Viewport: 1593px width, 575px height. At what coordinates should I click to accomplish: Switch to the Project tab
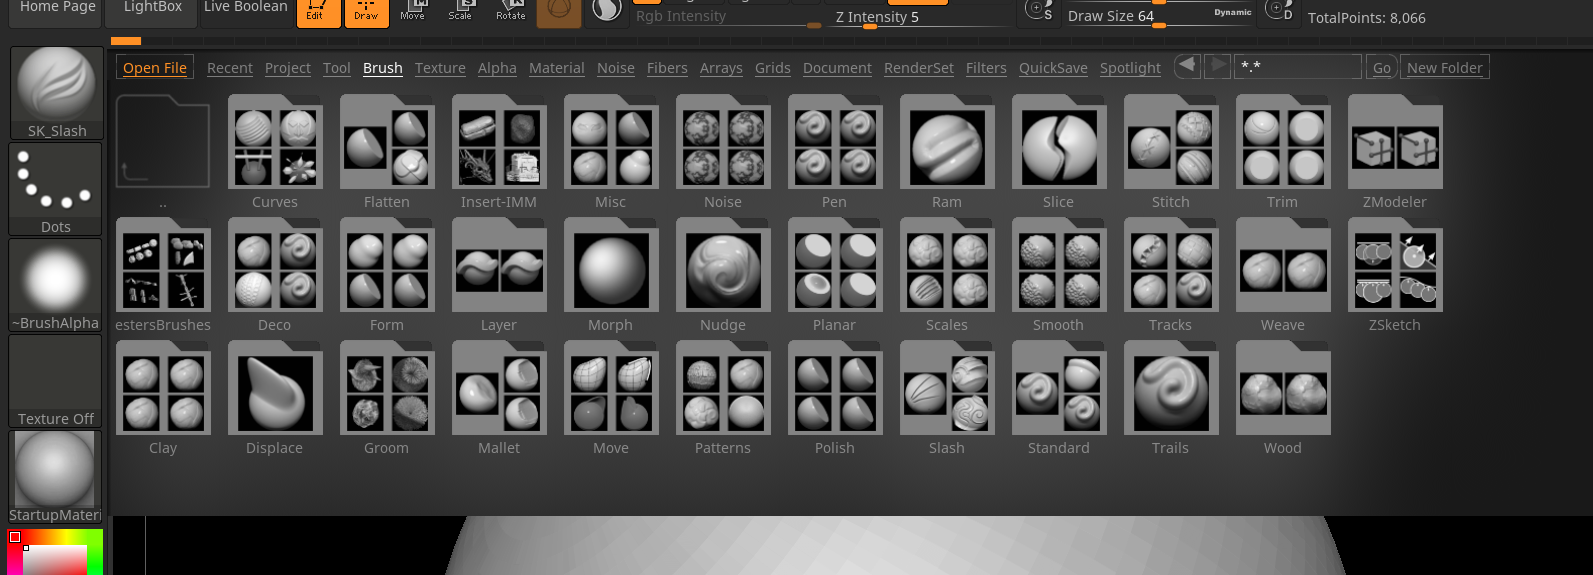pos(288,68)
